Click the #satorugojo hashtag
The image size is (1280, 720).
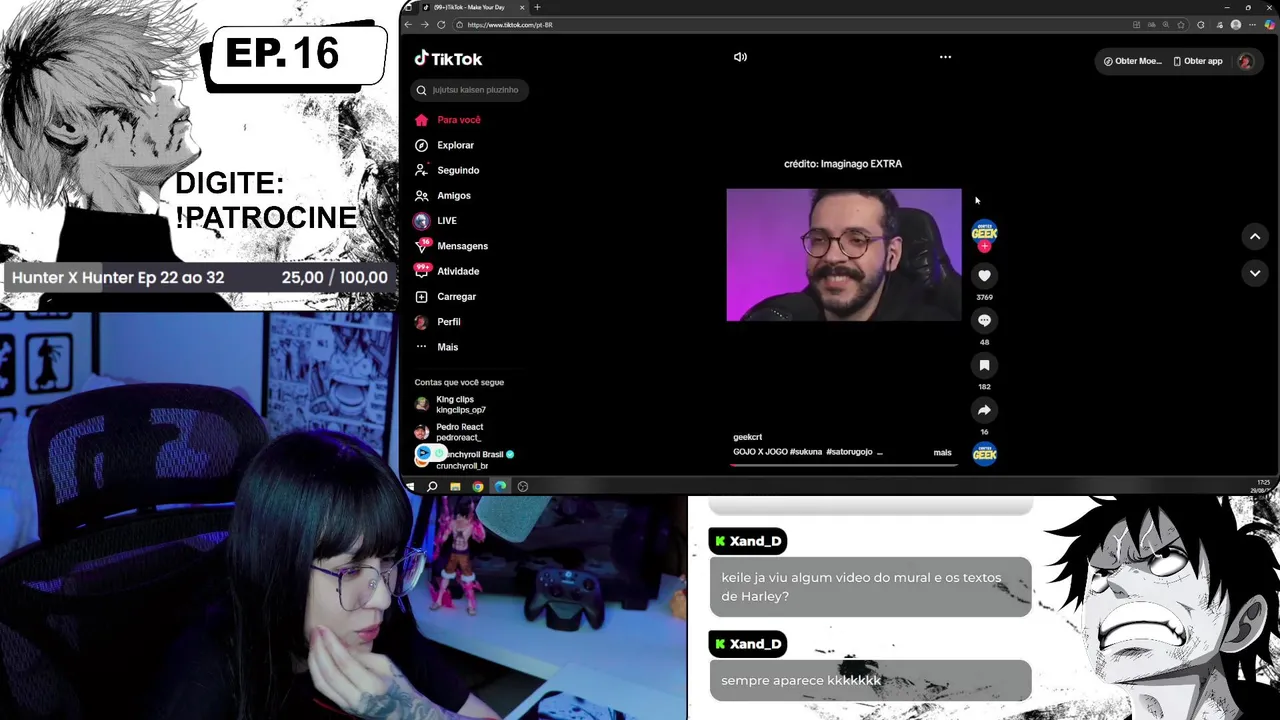coord(849,452)
